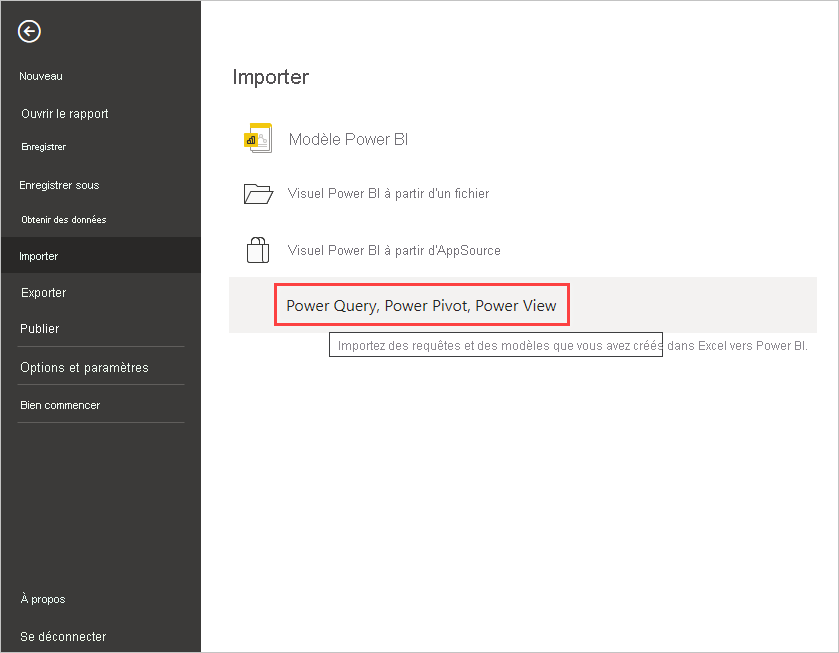
Task: Click the open folder icon for file visual
Action: click(x=258, y=193)
